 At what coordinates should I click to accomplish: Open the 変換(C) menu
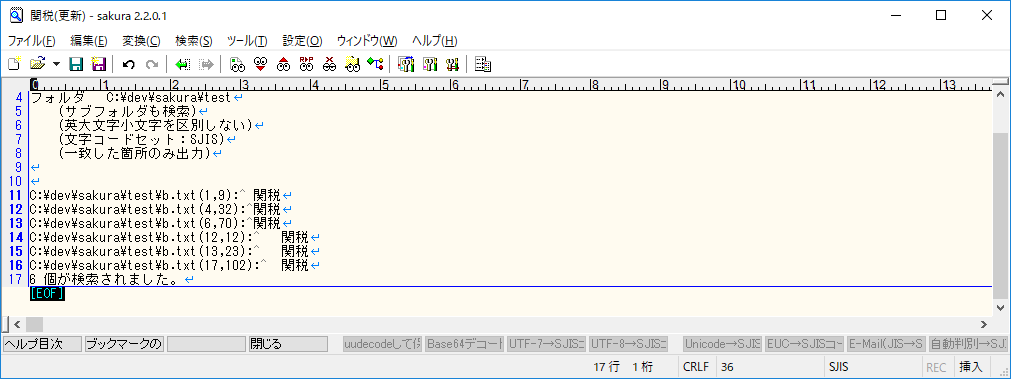tap(141, 41)
